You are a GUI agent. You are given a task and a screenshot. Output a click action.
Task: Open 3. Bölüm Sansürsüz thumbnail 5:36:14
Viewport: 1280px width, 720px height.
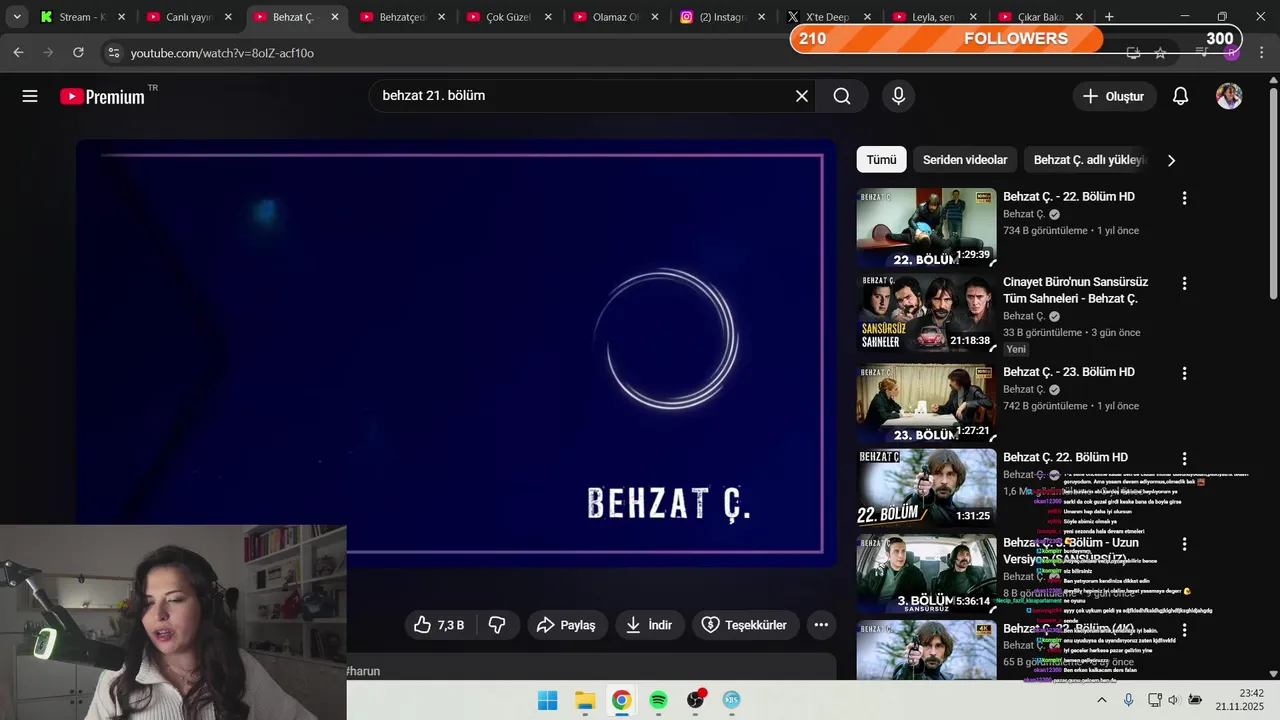(926, 574)
